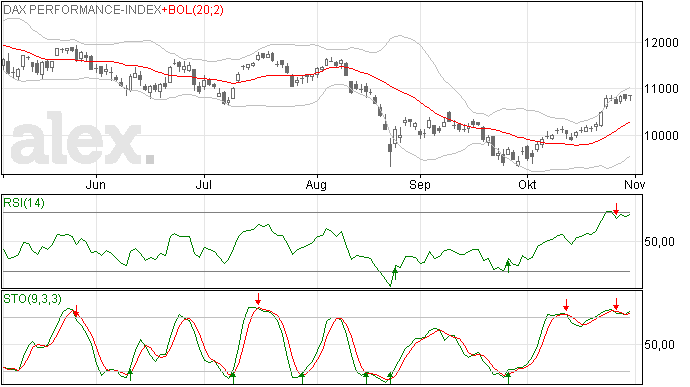Click the Jul month label
Viewport: 690px width, 387px height.
click(203, 185)
